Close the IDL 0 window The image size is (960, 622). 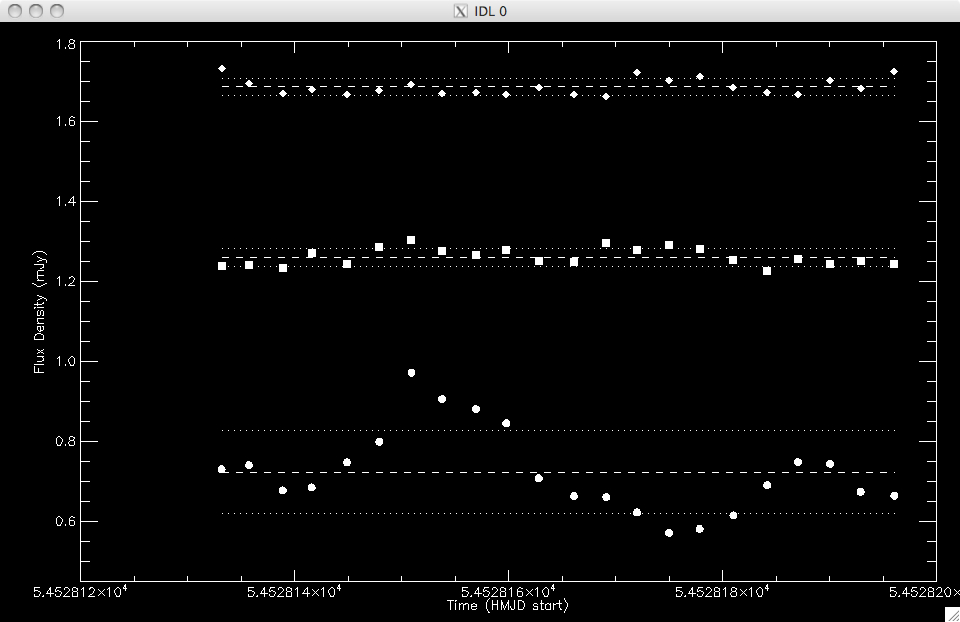[x=13, y=11]
